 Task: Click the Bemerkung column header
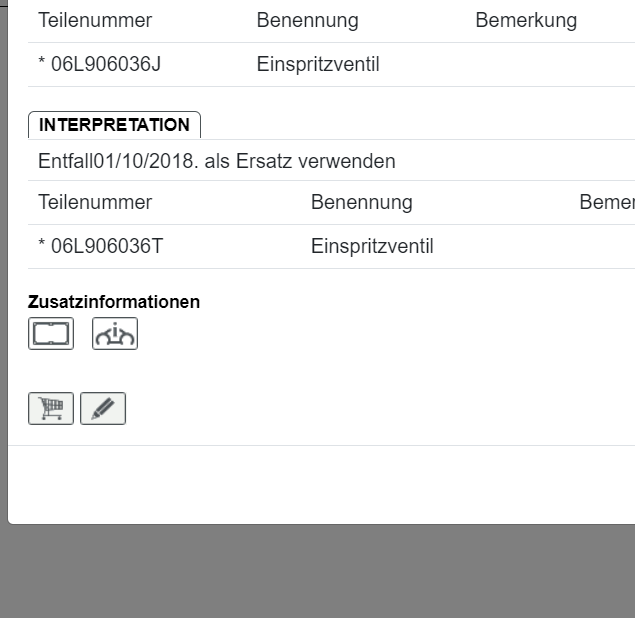point(526,20)
